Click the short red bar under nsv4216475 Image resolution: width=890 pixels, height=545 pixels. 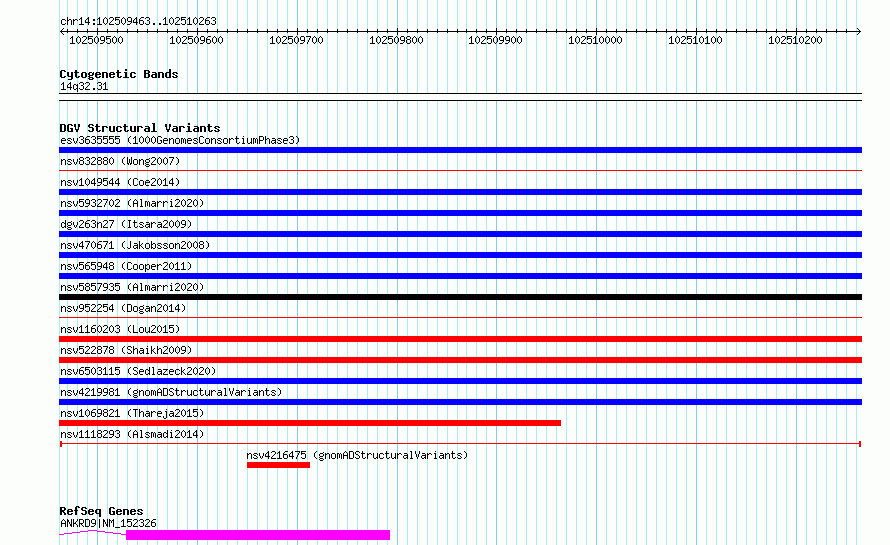278,465
